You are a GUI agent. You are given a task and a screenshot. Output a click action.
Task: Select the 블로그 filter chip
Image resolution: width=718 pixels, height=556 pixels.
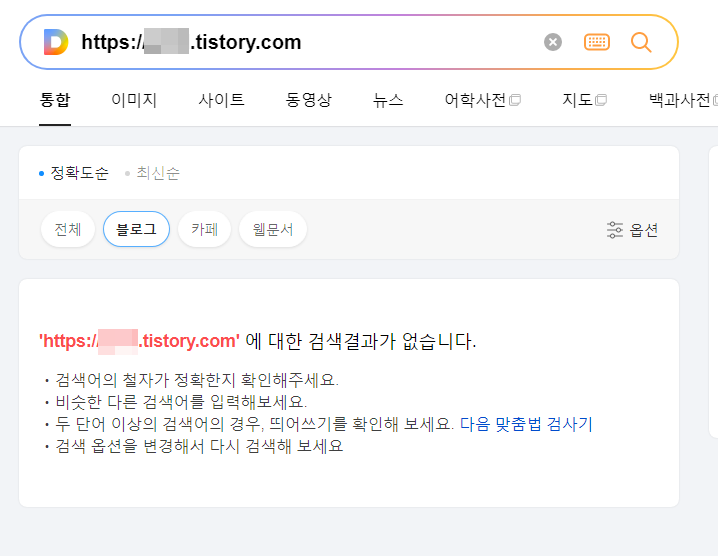tap(136, 229)
